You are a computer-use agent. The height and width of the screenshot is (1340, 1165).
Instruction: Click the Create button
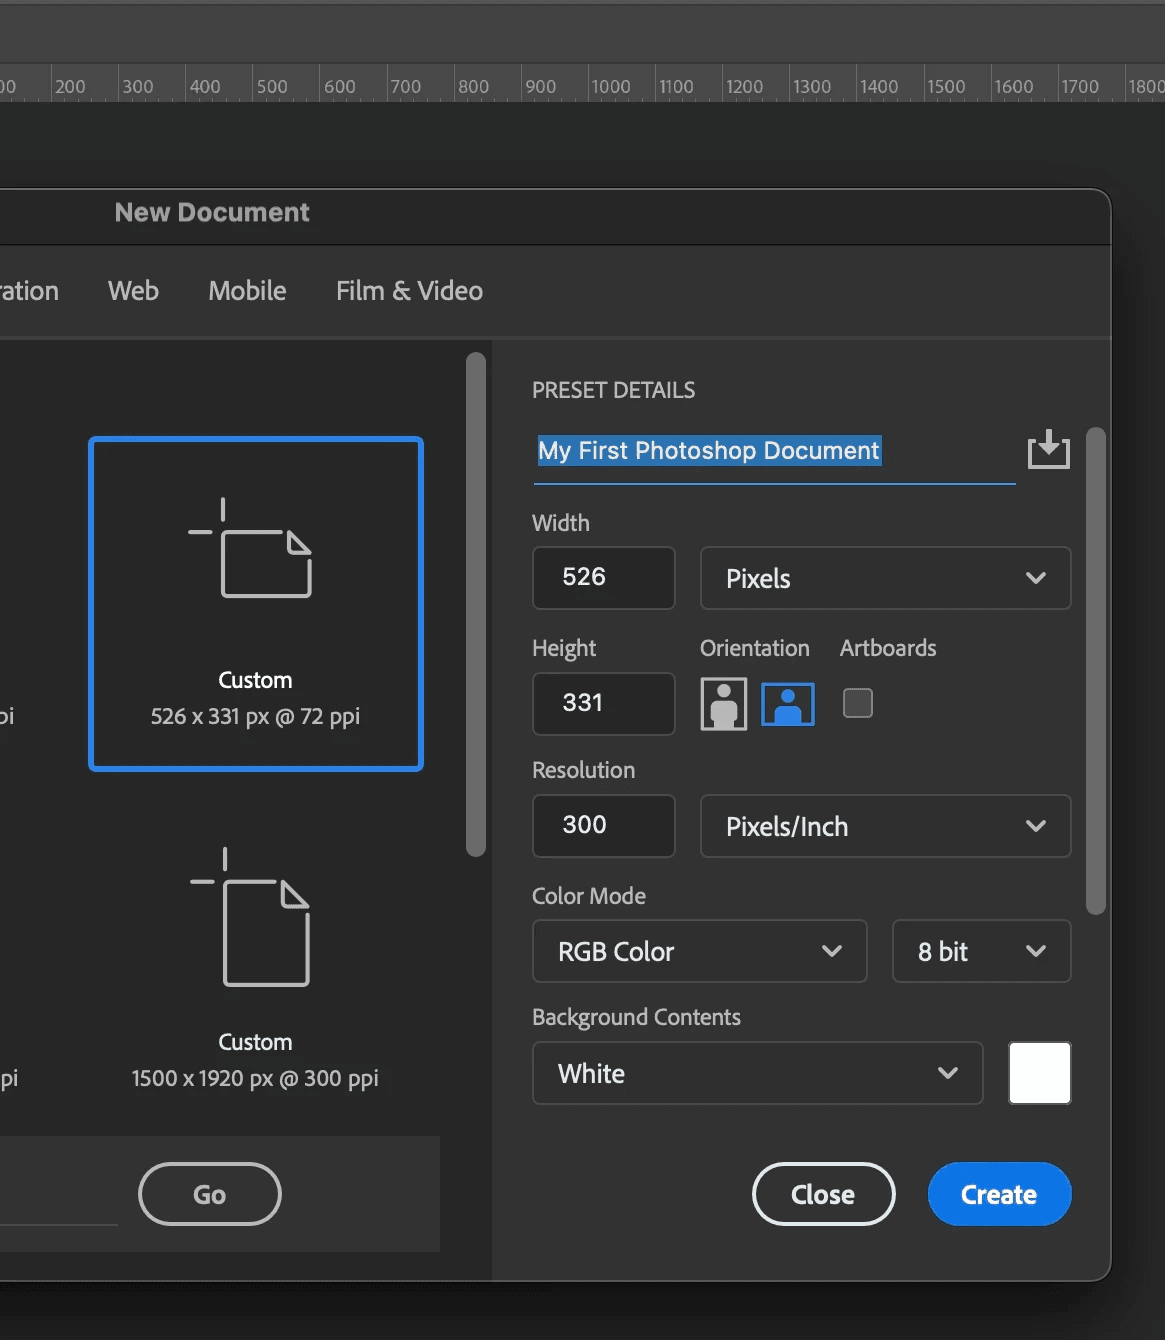click(999, 1194)
